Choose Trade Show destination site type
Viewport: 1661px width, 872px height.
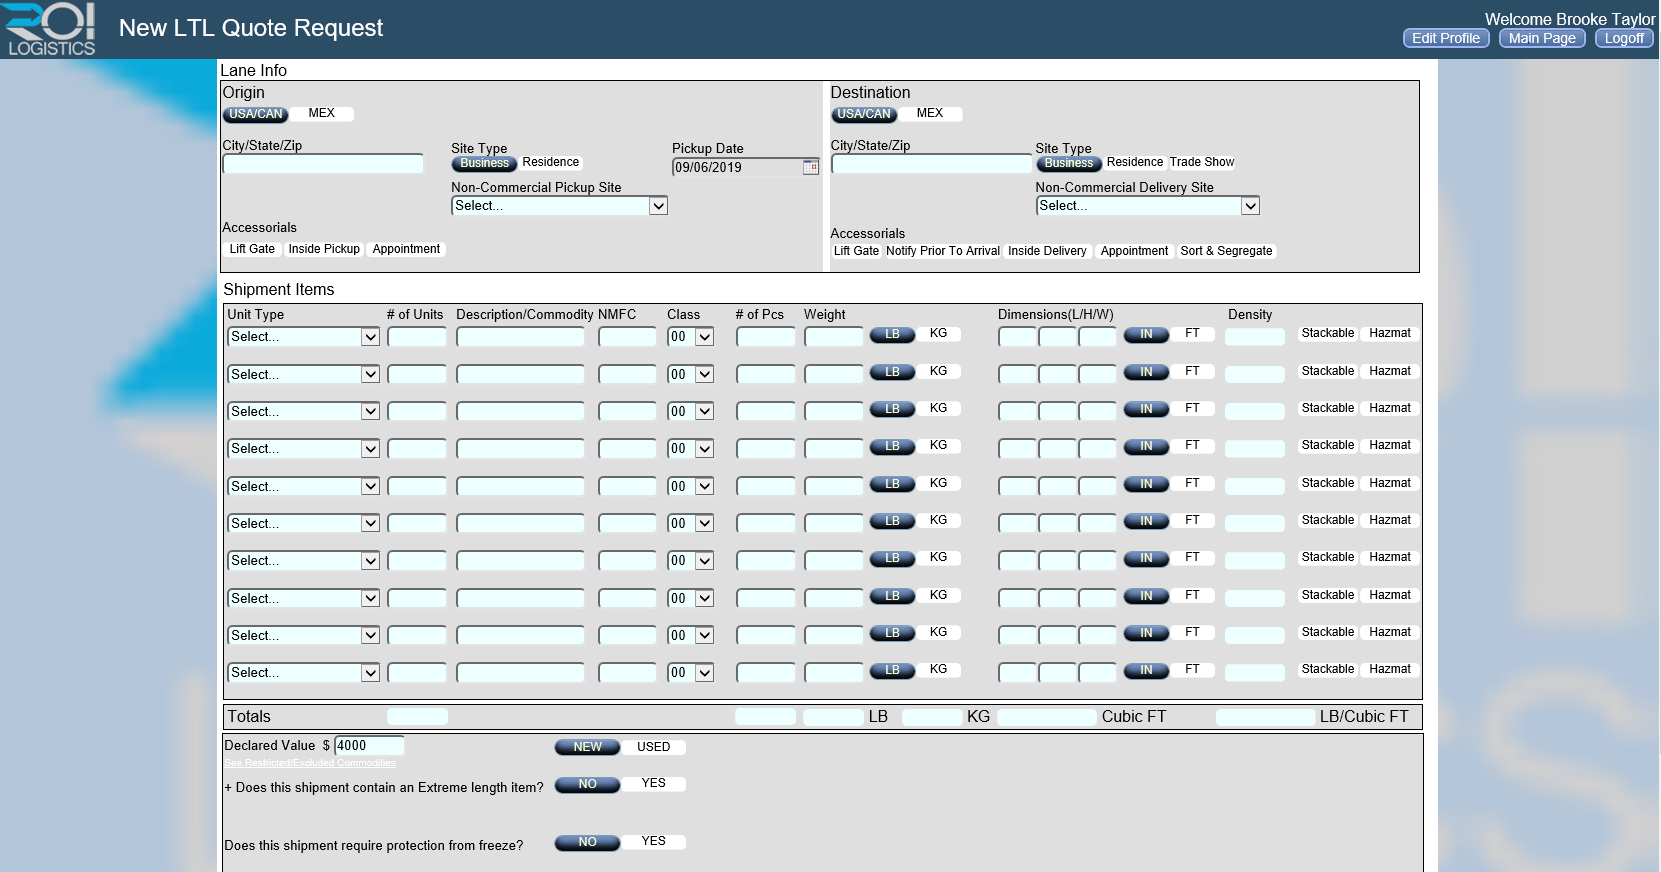click(1201, 162)
